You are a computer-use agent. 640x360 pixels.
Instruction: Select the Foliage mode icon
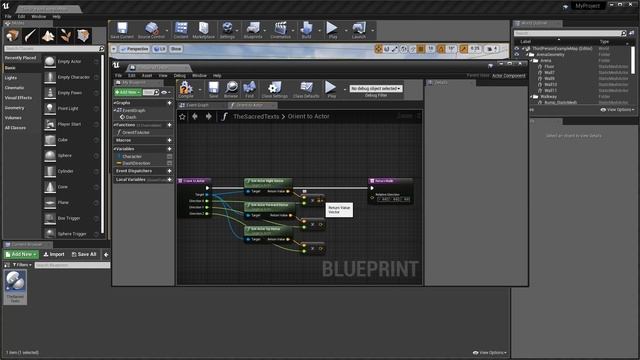point(66,36)
